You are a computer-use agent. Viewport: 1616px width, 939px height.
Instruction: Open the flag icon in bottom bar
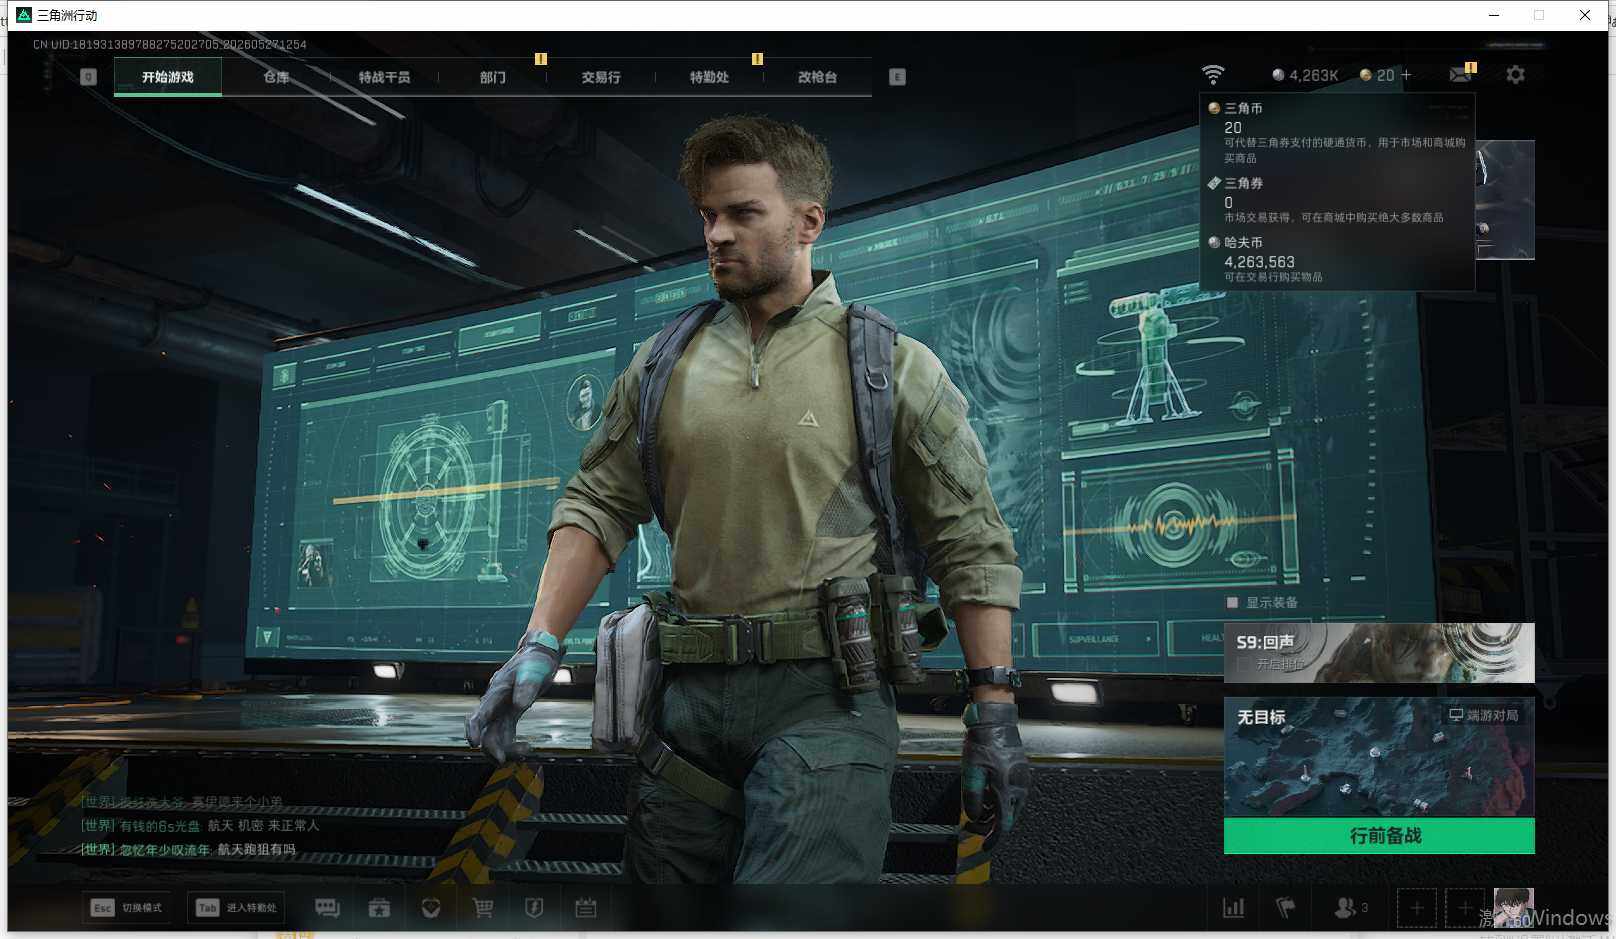pos(1286,908)
